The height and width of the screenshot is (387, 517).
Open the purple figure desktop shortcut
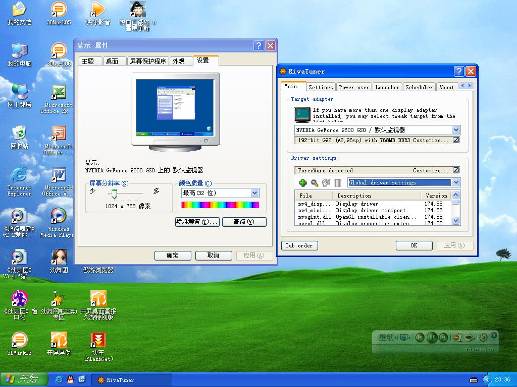coord(19,304)
